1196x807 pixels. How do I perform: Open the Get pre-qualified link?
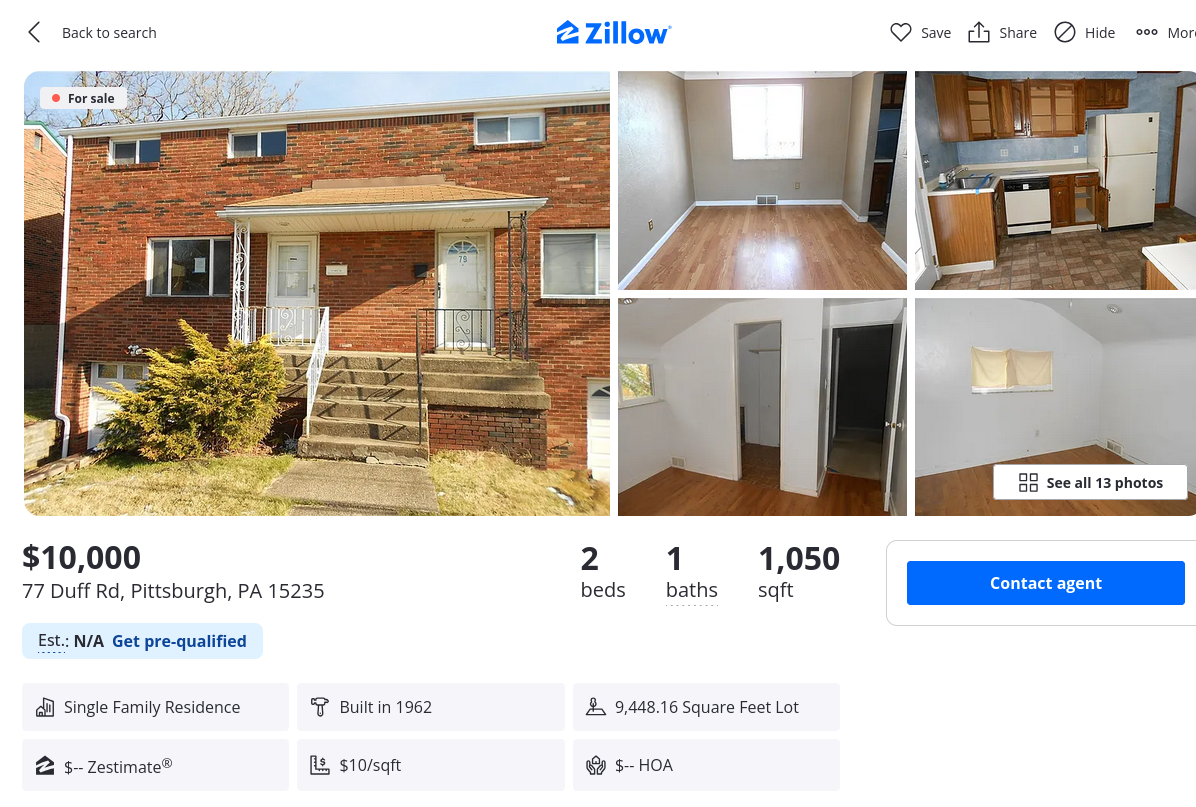coord(179,641)
